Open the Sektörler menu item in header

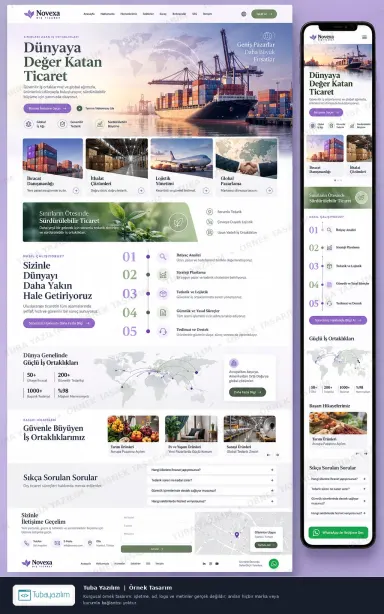pos(148,14)
